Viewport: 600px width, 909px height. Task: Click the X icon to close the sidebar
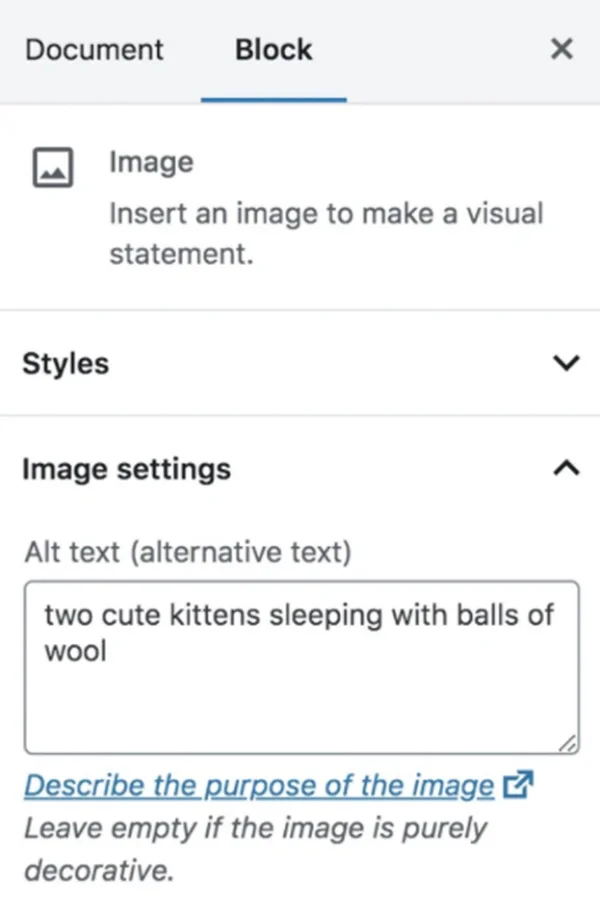point(561,49)
